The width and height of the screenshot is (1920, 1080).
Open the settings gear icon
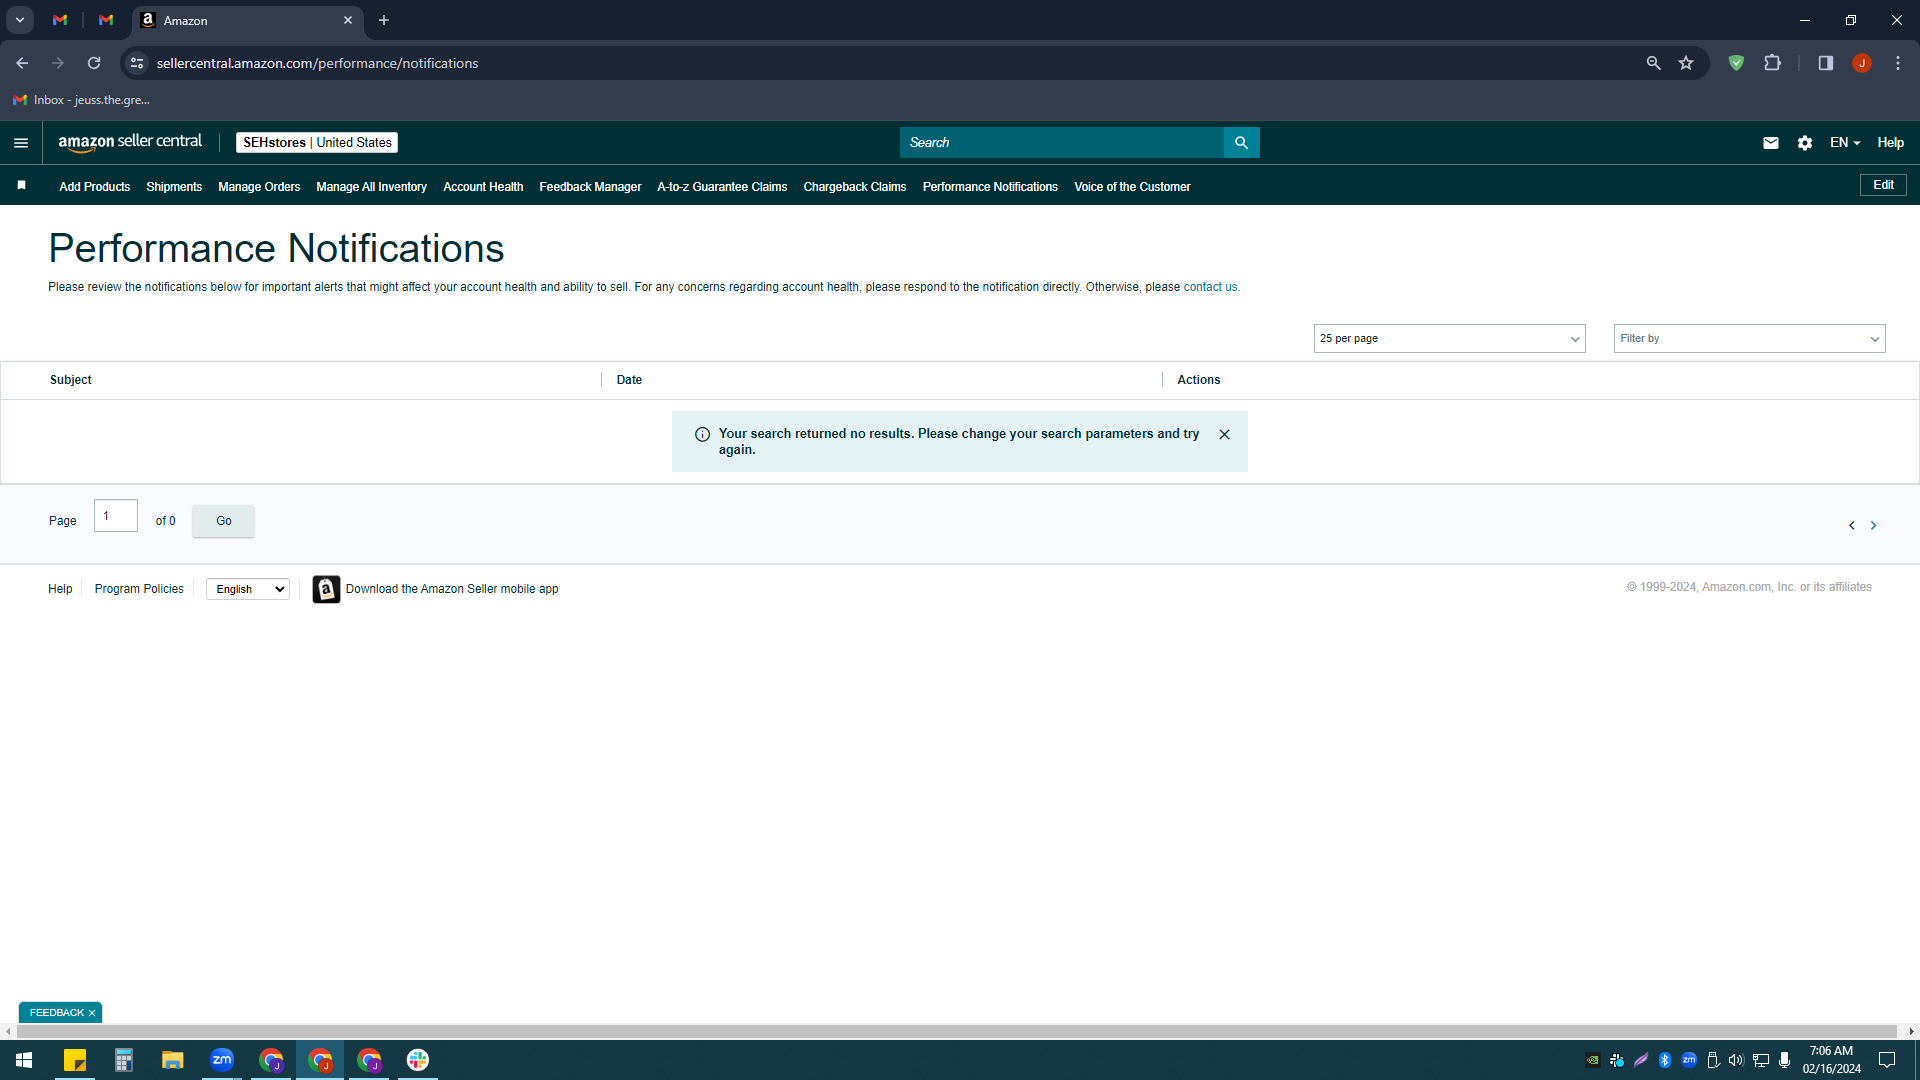[1805, 143]
